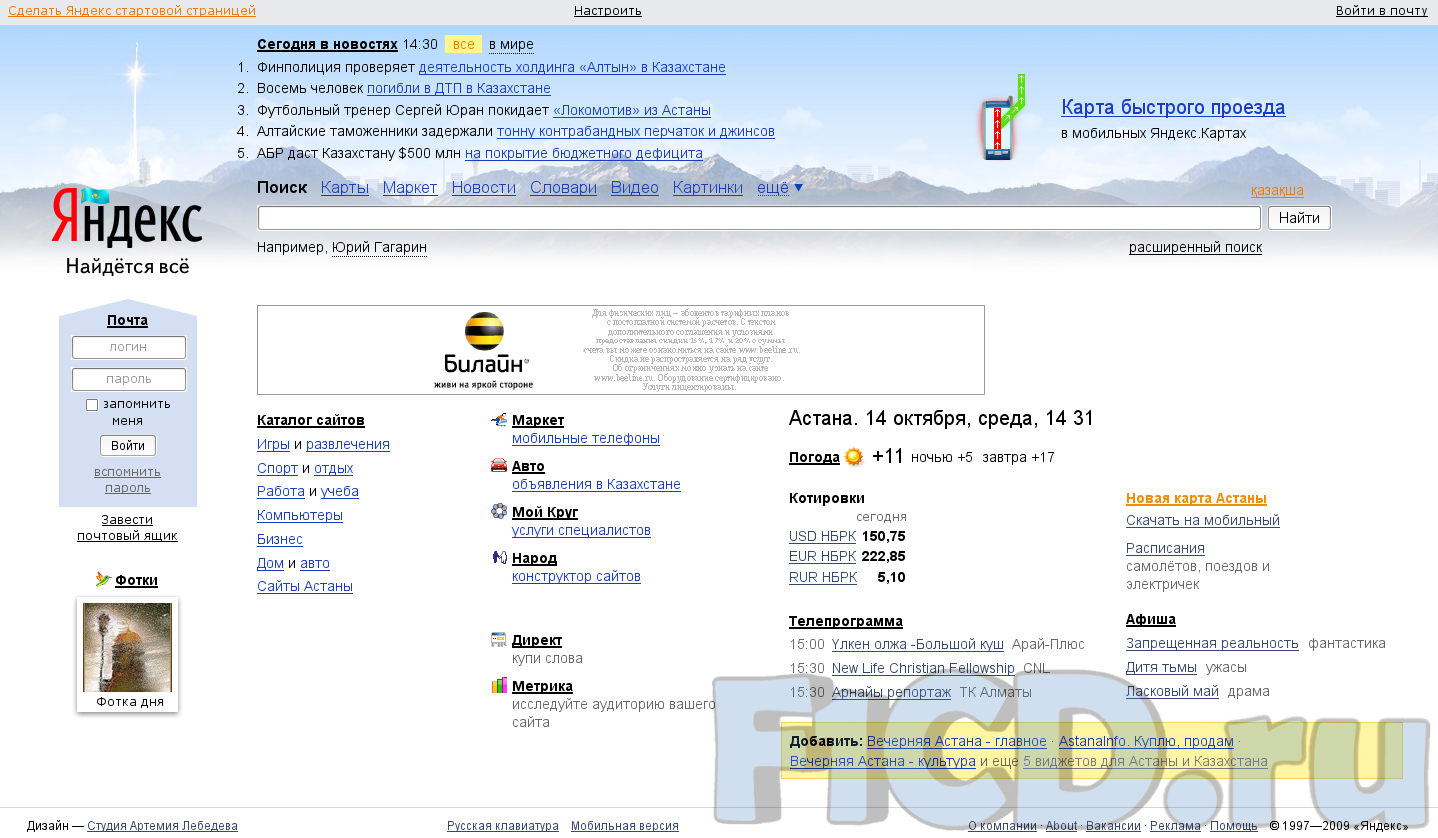Screen dimensions: 1438x838
Task: Open вспомнить пароль link
Action: (x=128, y=480)
